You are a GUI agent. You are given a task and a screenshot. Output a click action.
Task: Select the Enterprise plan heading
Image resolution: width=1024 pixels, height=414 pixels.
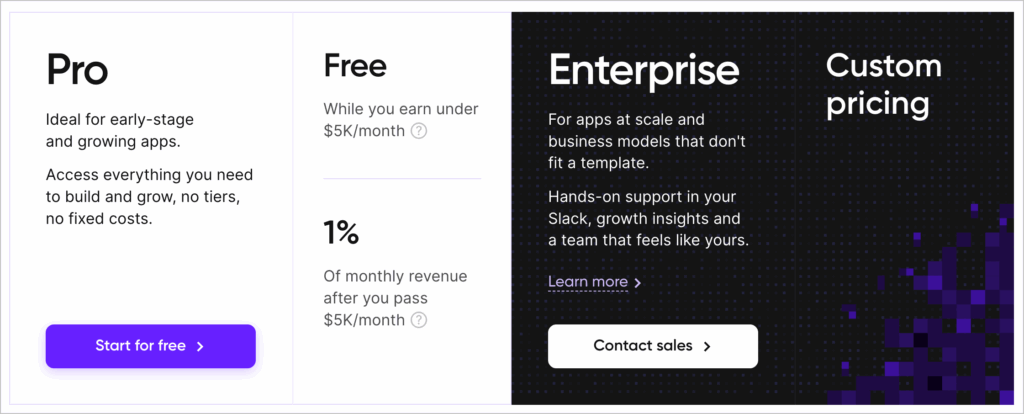tap(643, 70)
